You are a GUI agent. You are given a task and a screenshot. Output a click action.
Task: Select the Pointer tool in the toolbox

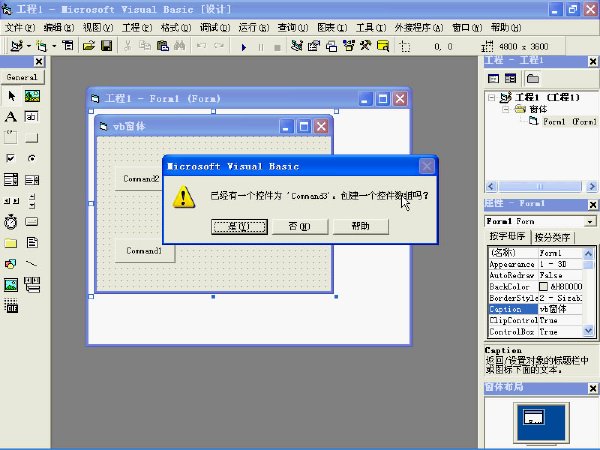[x=11, y=96]
